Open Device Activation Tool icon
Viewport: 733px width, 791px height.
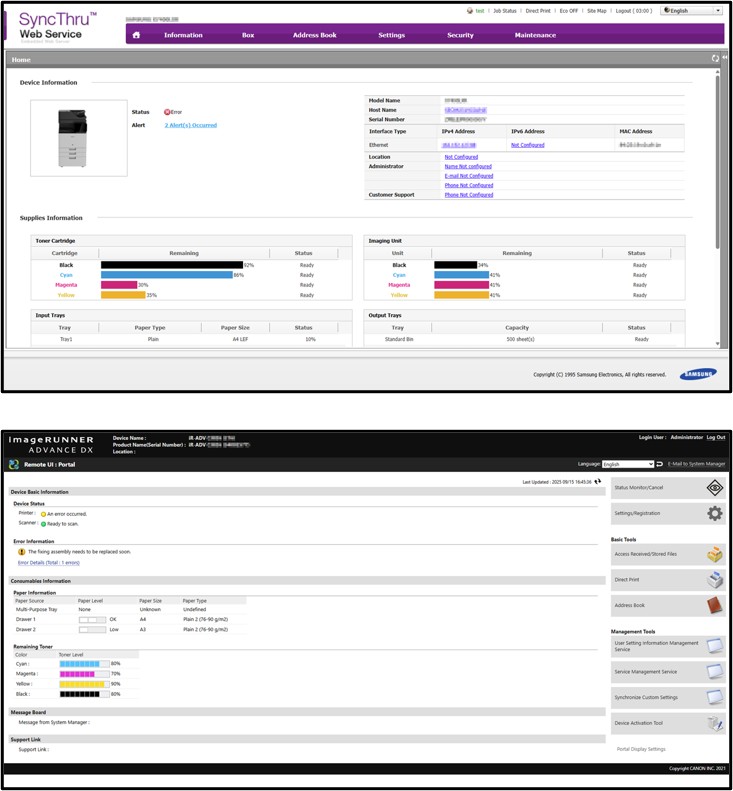[715, 723]
